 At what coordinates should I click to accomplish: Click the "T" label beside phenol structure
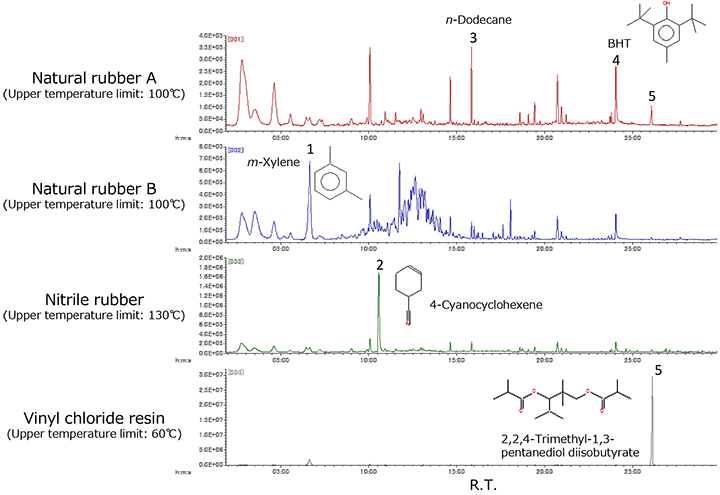pyautogui.click(x=627, y=44)
